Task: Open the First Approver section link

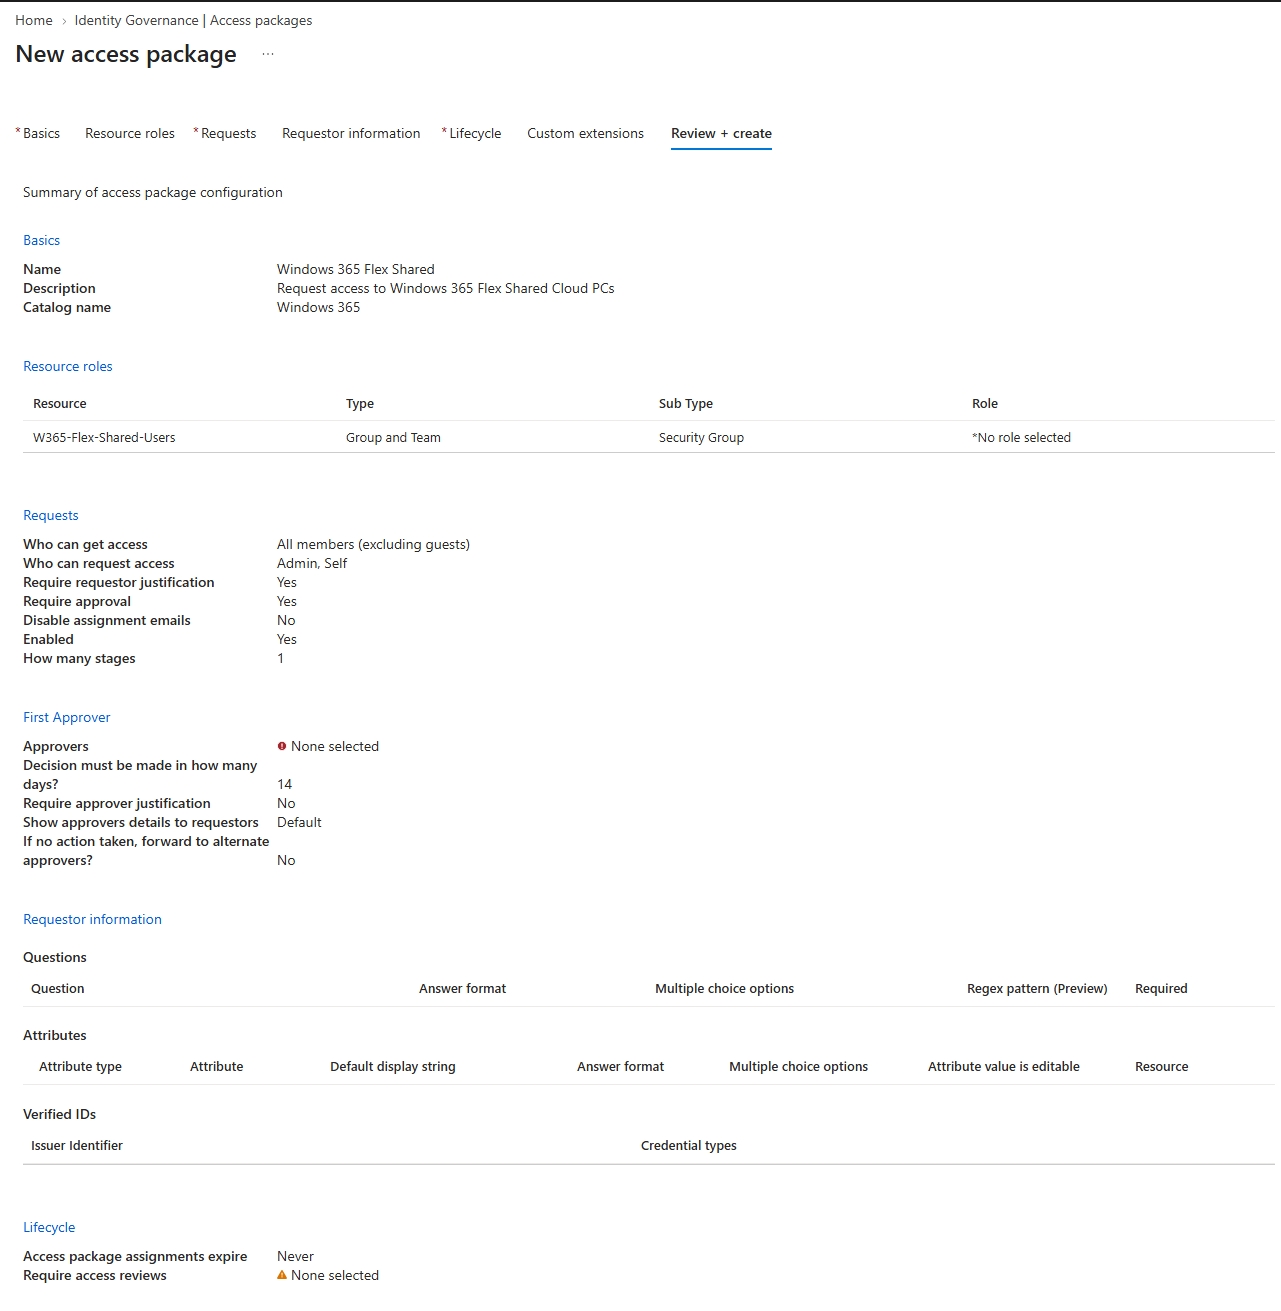Action: point(67,717)
